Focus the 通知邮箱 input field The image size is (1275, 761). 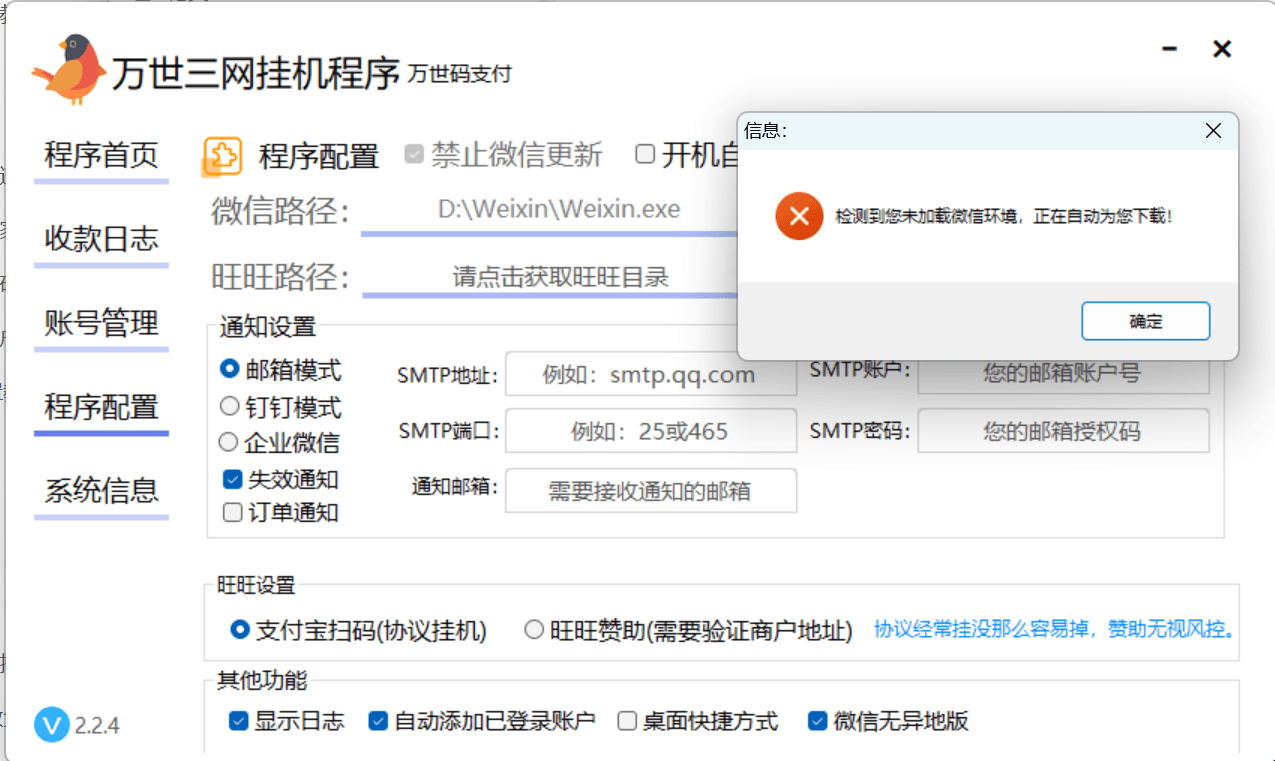tap(651, 491)
